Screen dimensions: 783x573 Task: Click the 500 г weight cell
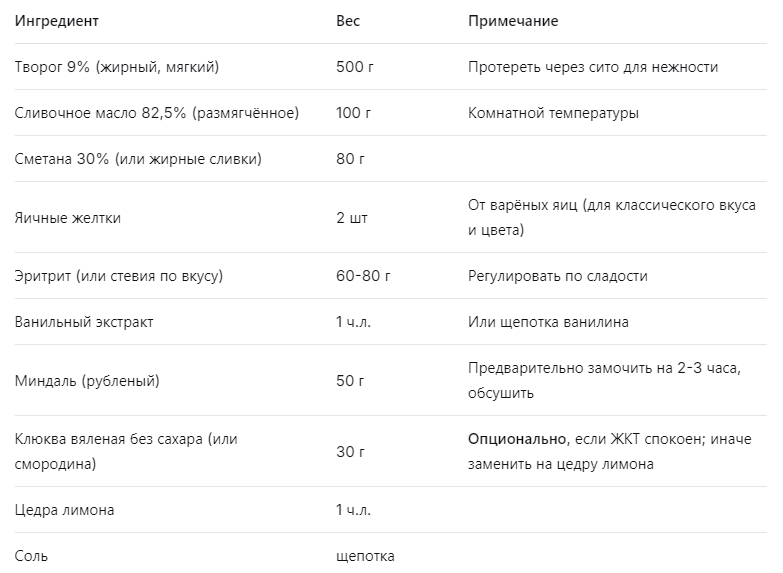tap(355, 67)
